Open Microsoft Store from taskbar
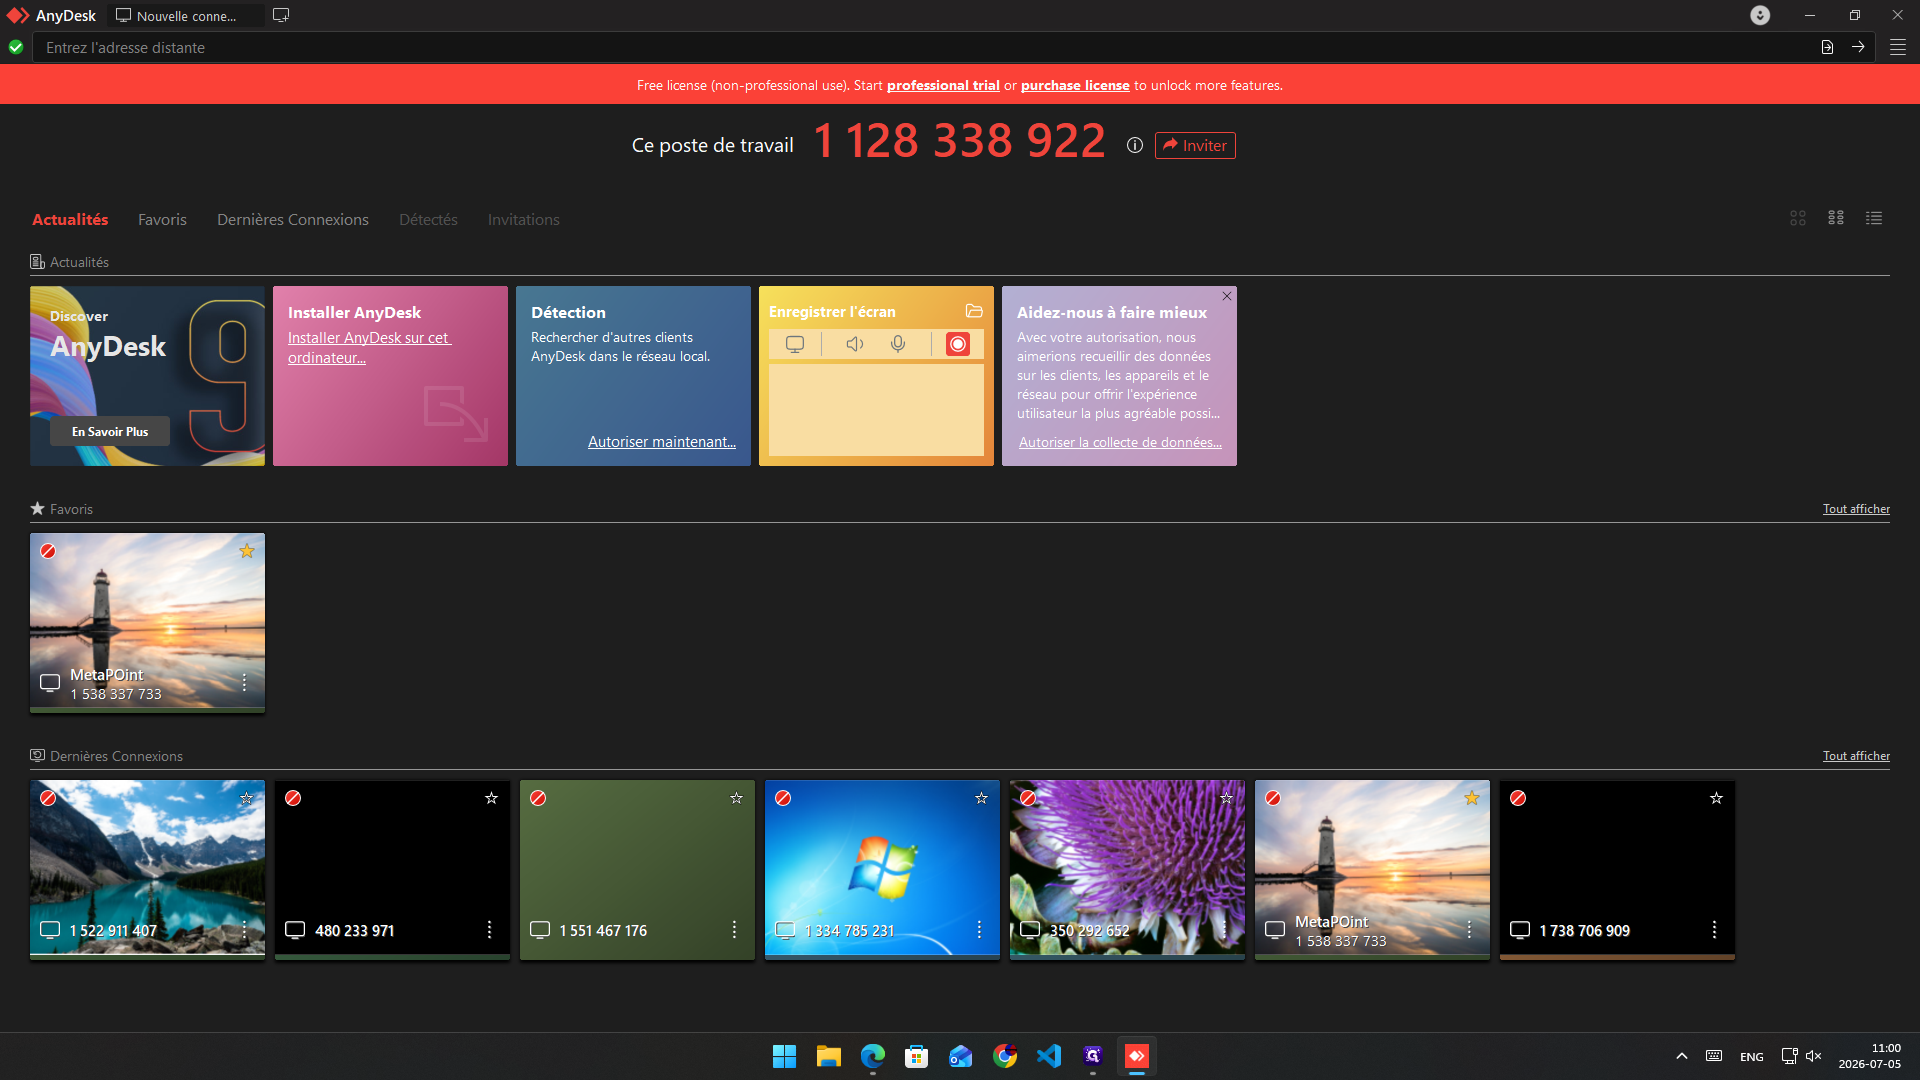 916,1056
